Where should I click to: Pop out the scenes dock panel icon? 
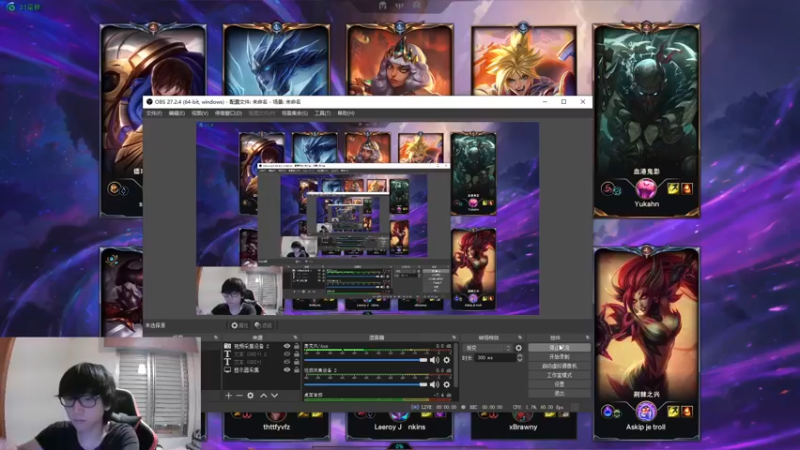[215, 338]
